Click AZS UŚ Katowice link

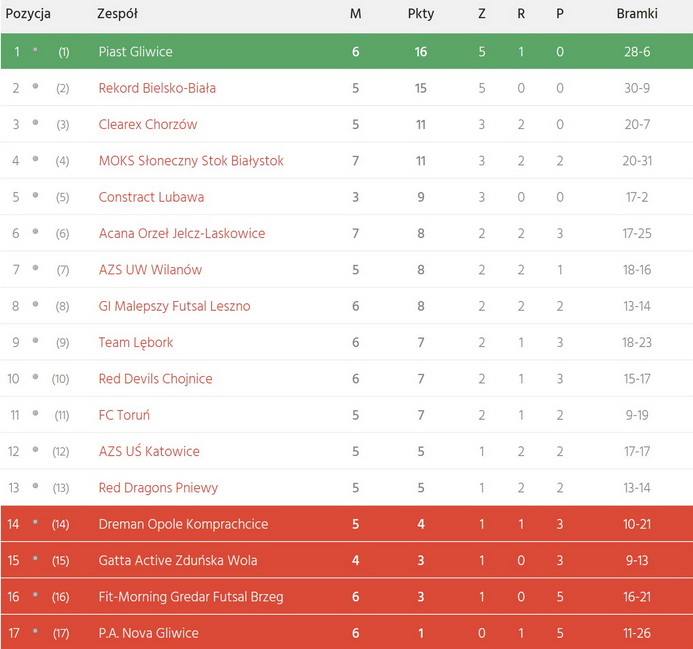(149, 451)
